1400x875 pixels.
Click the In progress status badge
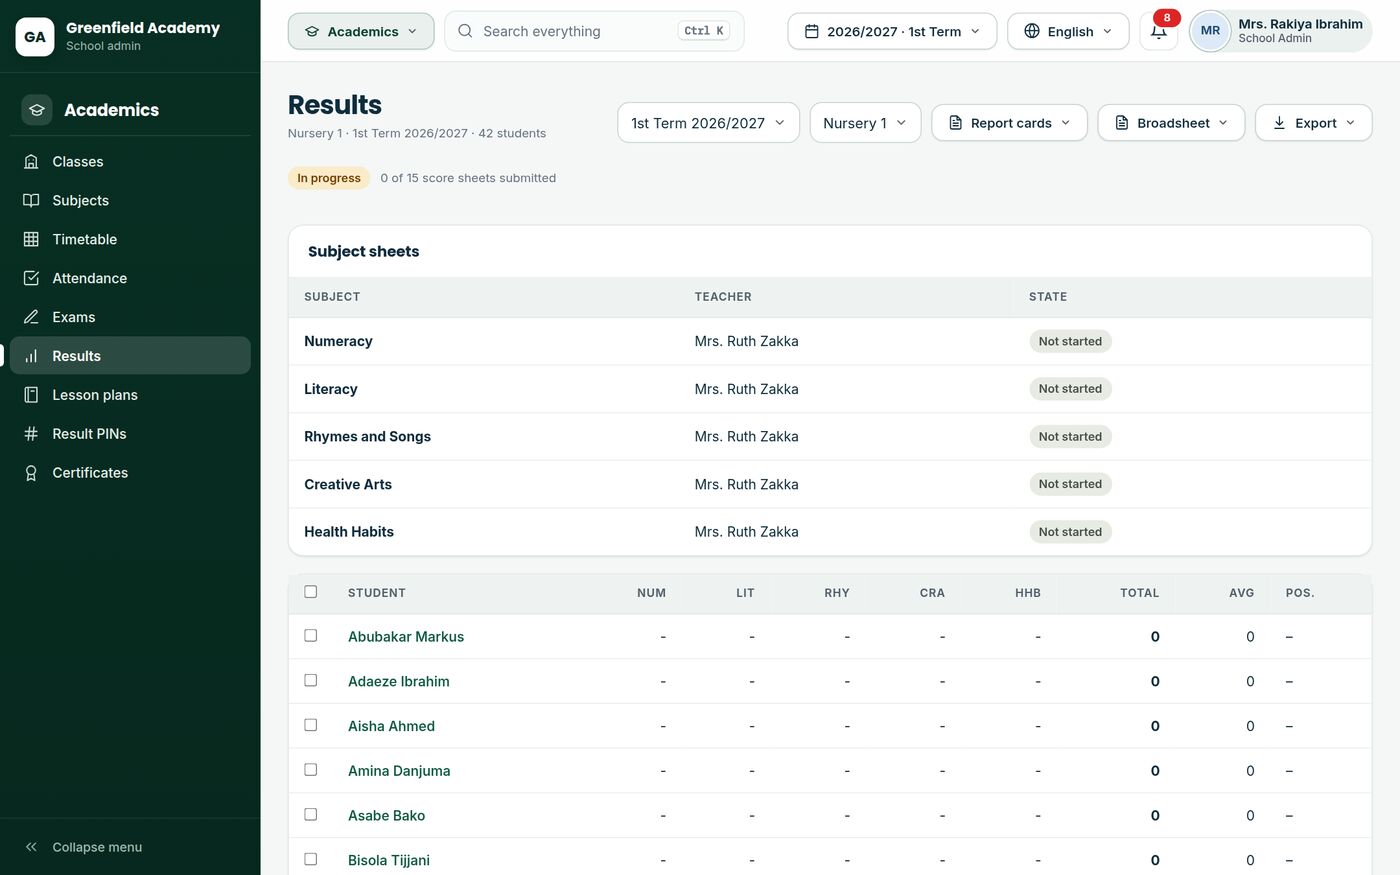coord(329,178)
